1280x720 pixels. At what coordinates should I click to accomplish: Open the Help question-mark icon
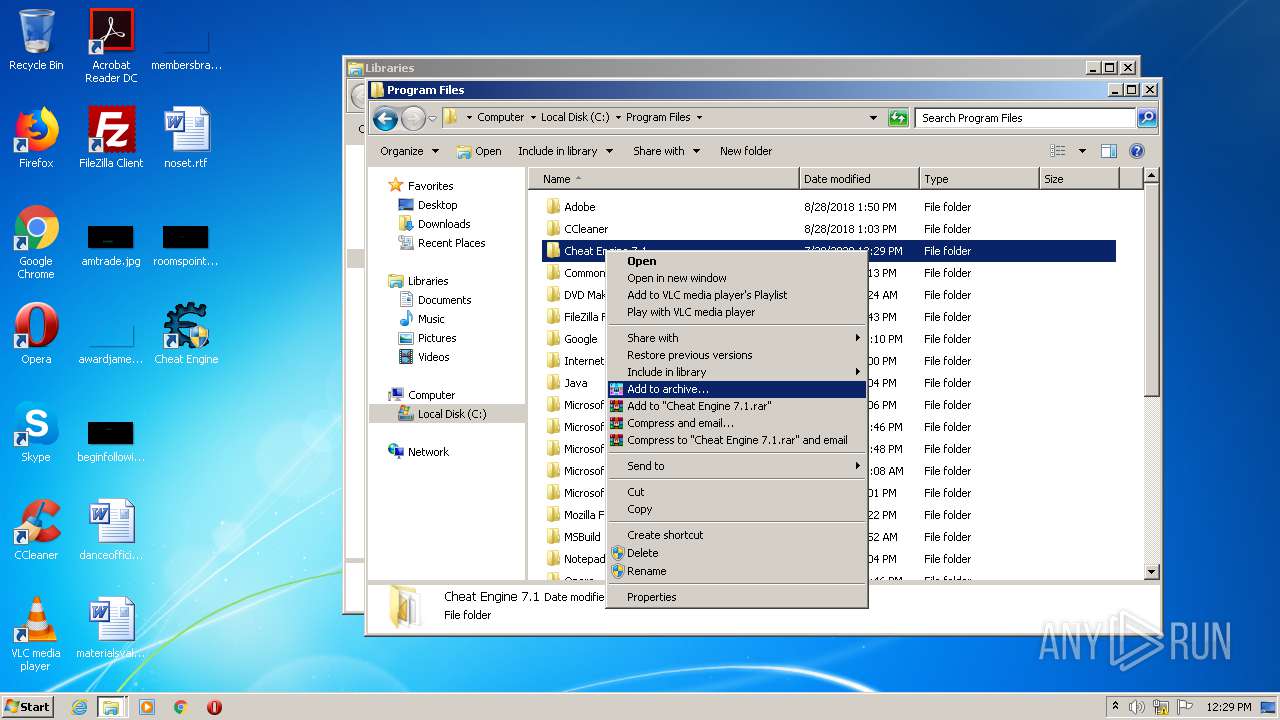(x=1137, y=151)
